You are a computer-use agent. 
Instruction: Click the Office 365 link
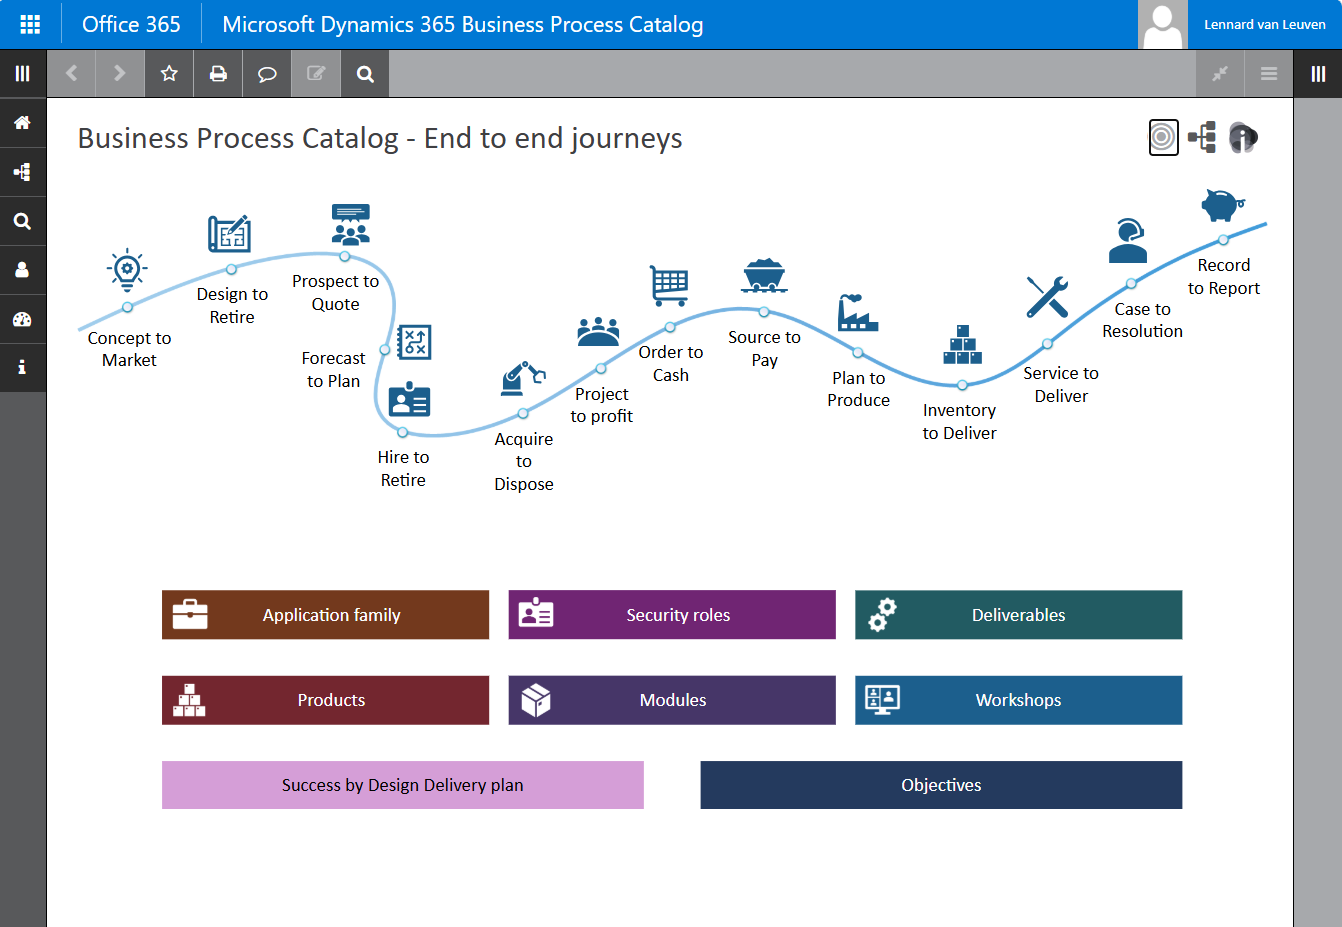pyautogui.click(x=131, y=24)
